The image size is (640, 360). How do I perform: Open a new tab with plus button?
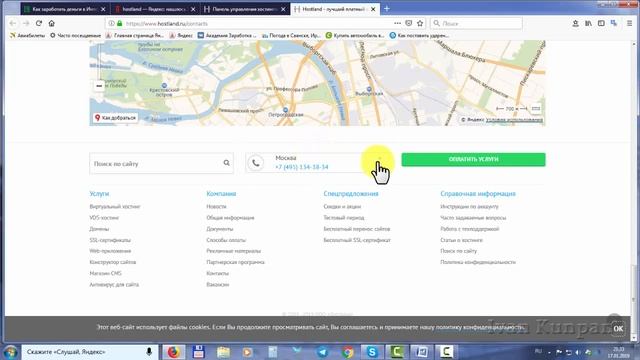(387, 9)
